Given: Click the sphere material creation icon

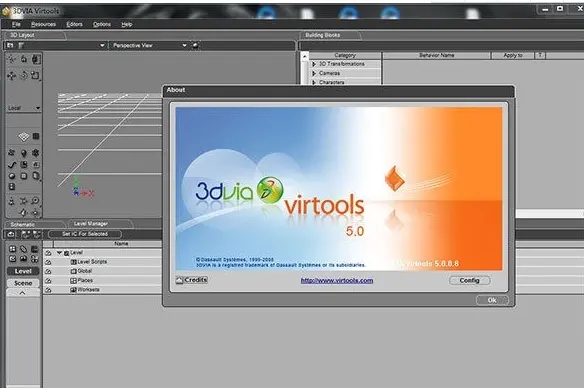Looking at the screenshot, I should click(12, 176).
